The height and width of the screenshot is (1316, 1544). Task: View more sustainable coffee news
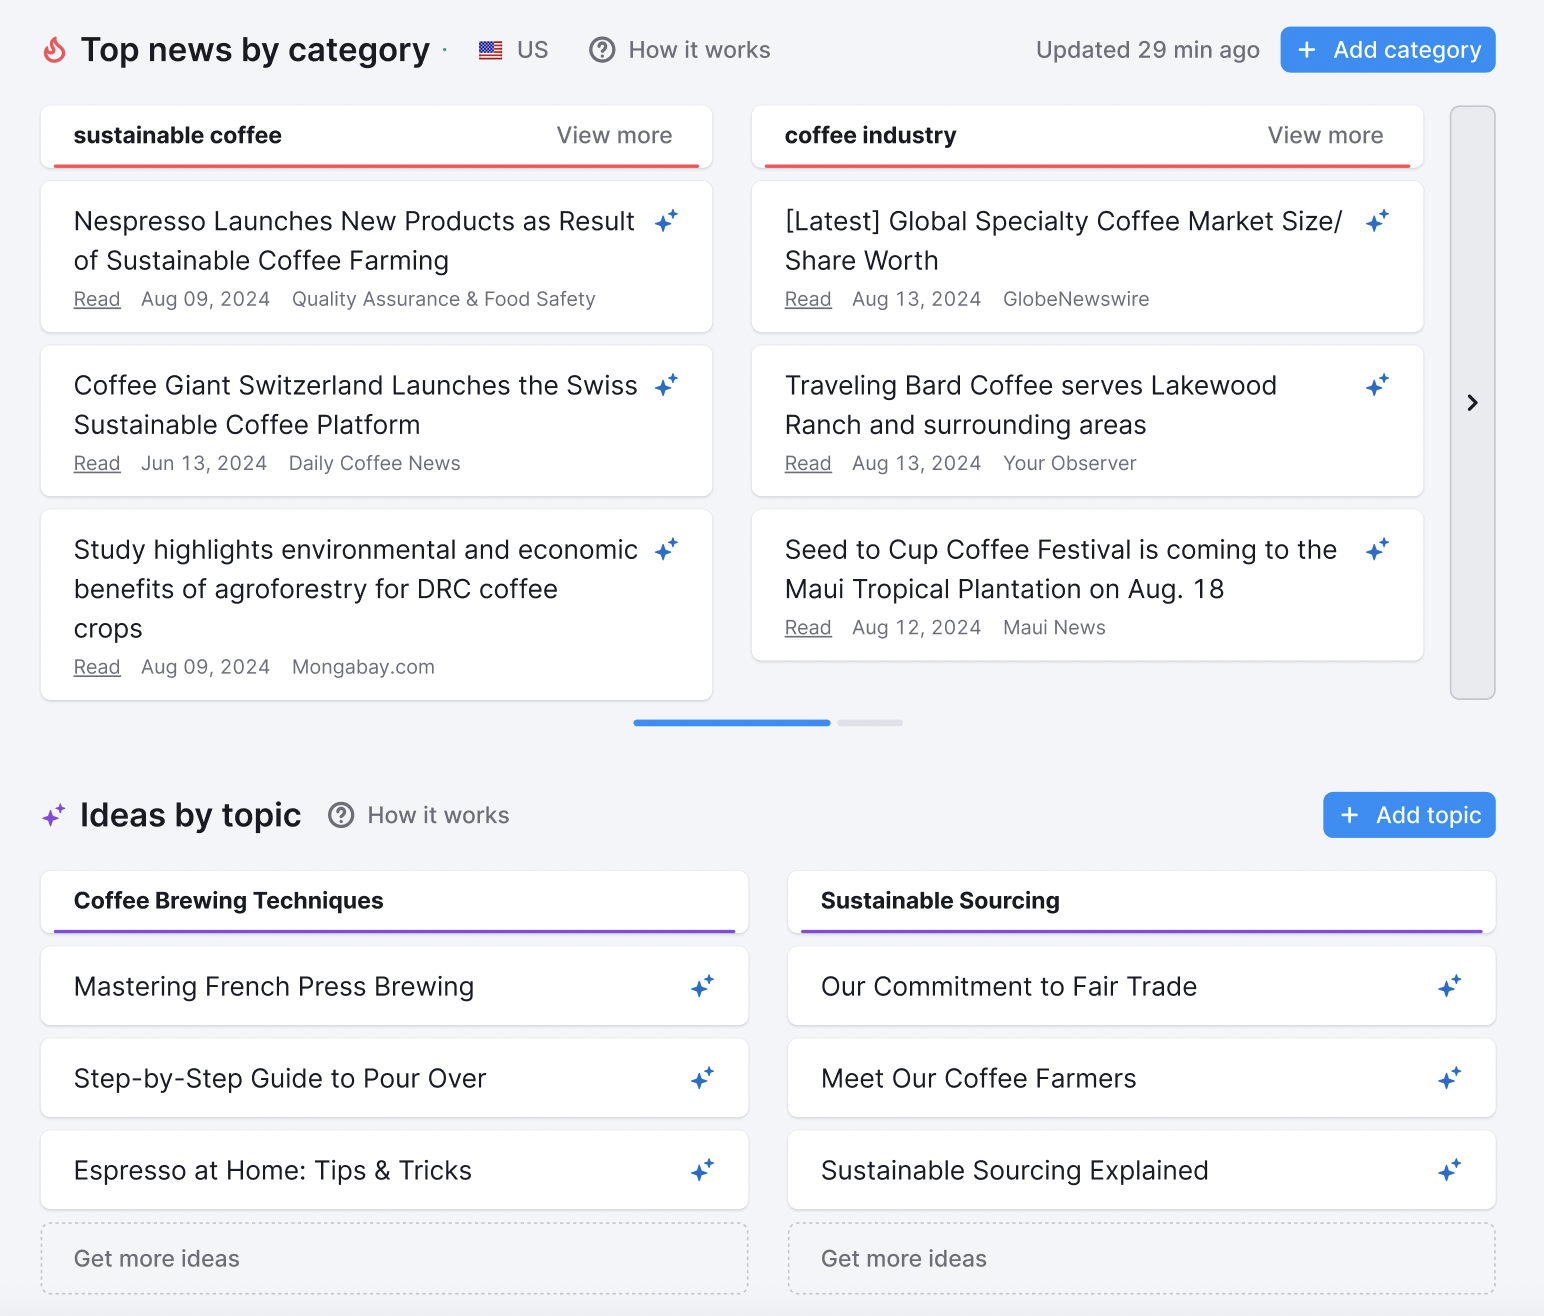click(x=614, y=136)
